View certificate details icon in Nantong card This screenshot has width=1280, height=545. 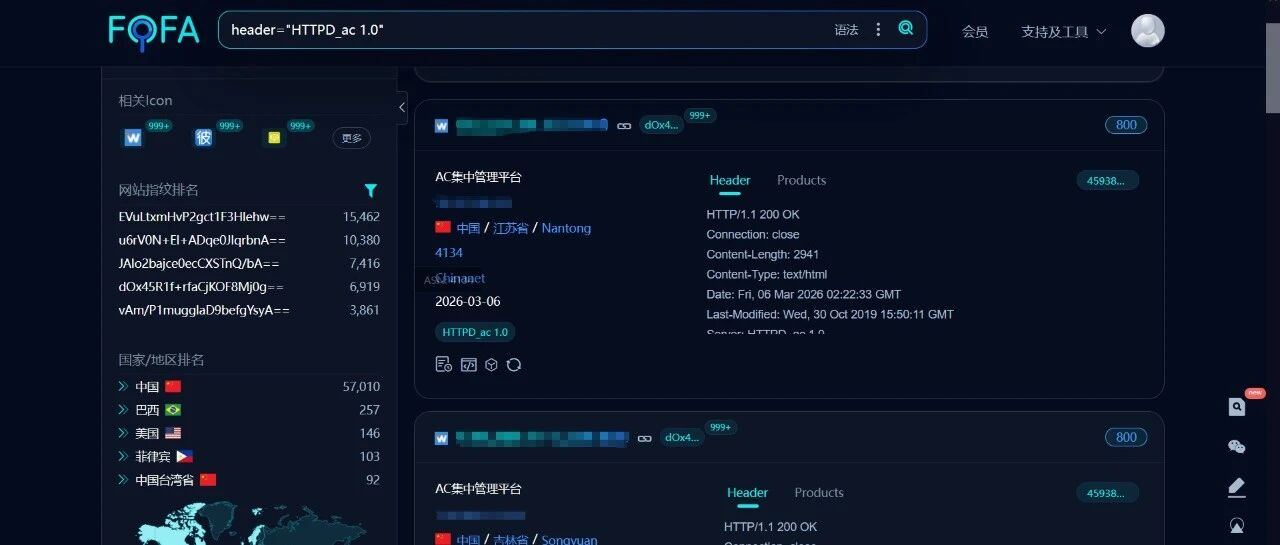coord(443,365)
